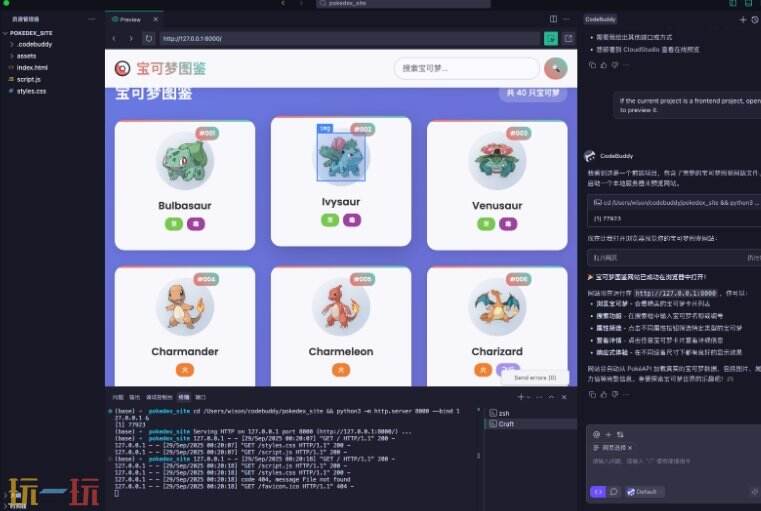This screenshot has height=511, width=761.
Task: Select the CodeBuddy panel tab
Action: [600, 19]
